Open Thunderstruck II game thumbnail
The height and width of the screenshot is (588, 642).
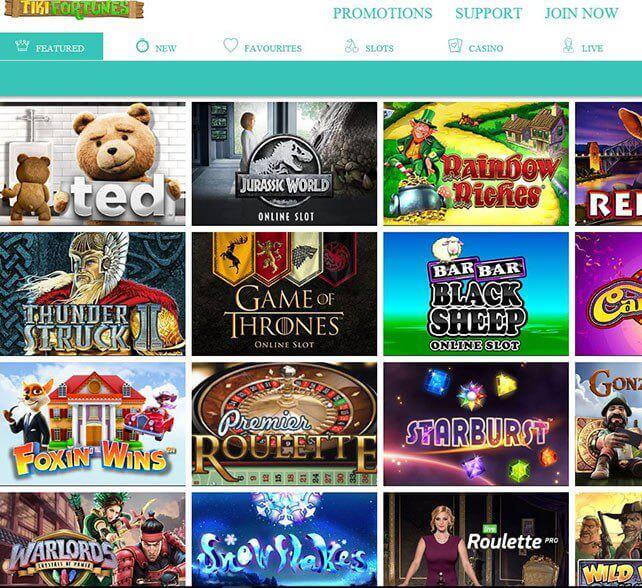point(93,294)
